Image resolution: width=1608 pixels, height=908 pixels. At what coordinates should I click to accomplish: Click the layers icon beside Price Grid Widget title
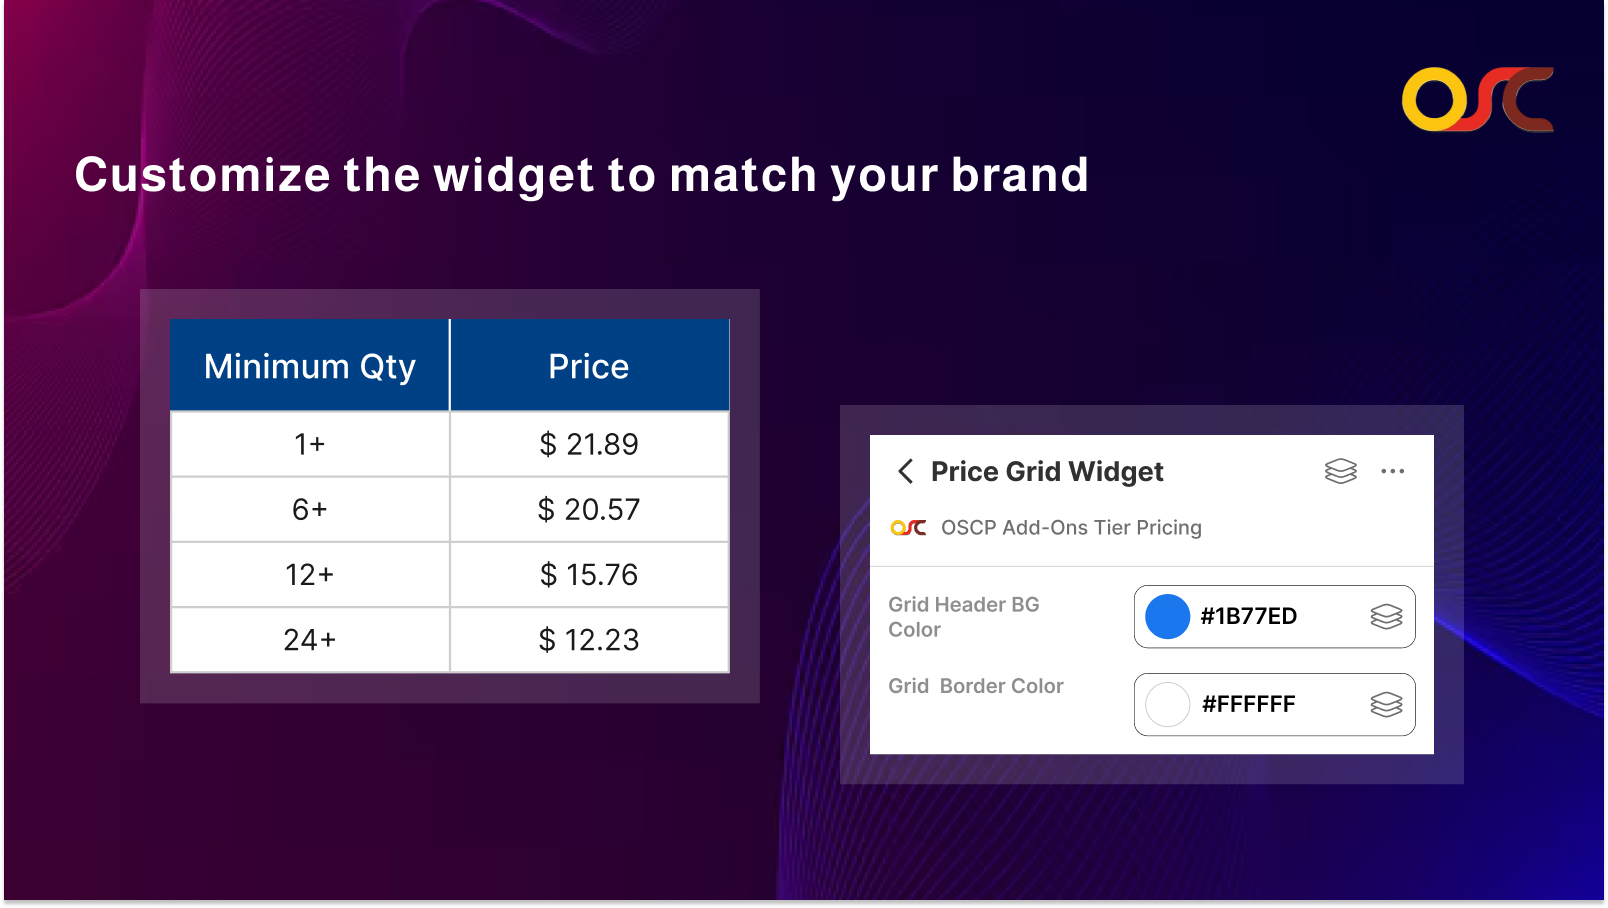click(1340, 471)
